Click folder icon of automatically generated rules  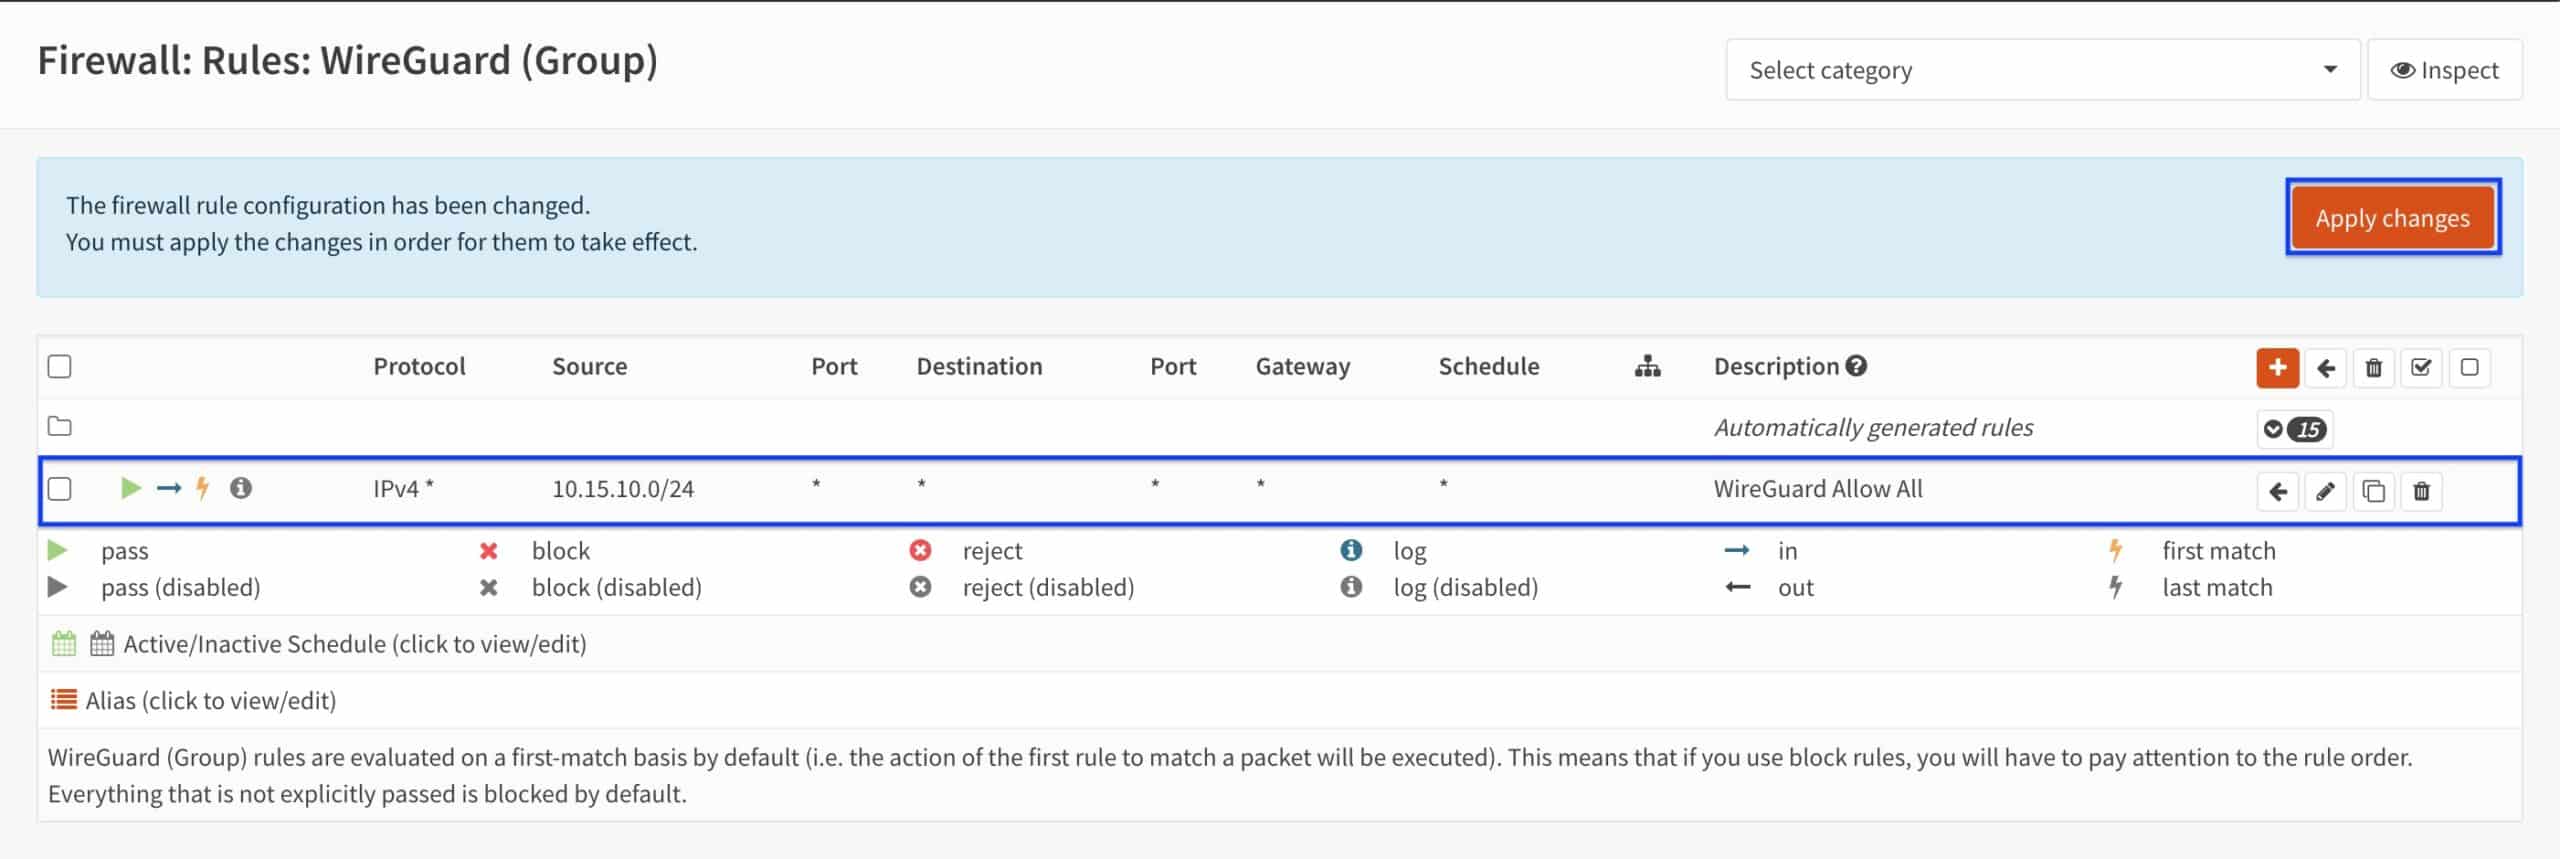click(x=60, y=426)
